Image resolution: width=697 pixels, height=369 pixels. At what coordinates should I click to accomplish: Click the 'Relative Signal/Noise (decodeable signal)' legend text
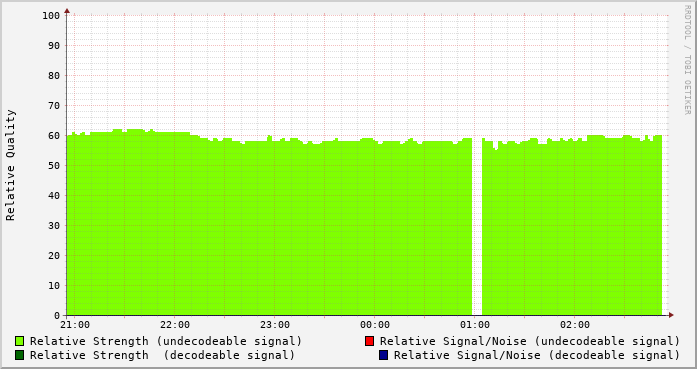537,355
